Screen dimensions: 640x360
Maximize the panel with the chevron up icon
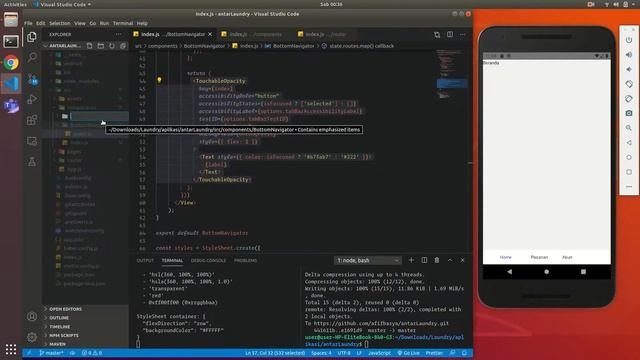click(x=450, y=260)
